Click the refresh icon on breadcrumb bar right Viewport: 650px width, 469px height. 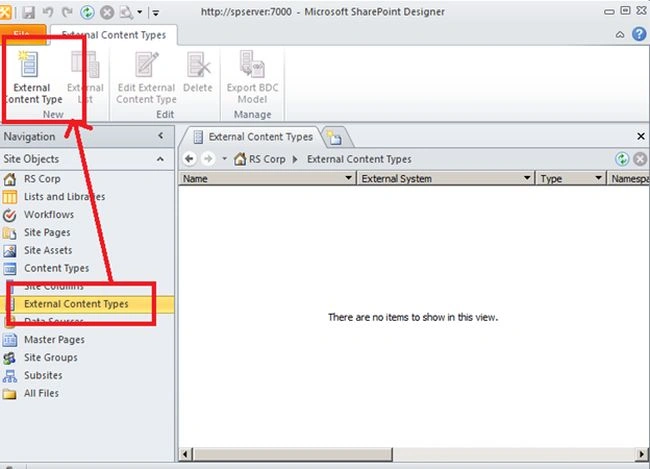click(x=622, y=159)
